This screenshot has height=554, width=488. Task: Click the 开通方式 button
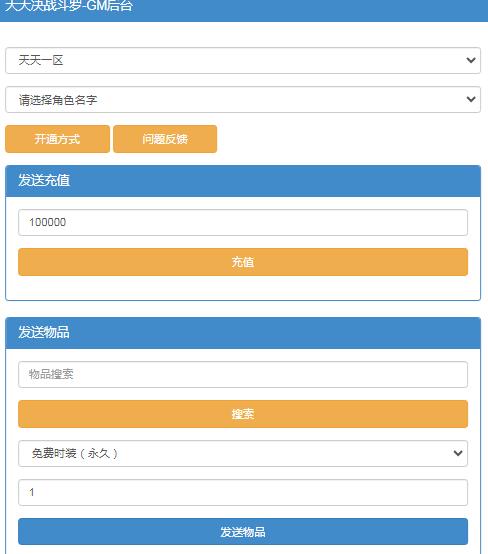(x=57, y=139)
